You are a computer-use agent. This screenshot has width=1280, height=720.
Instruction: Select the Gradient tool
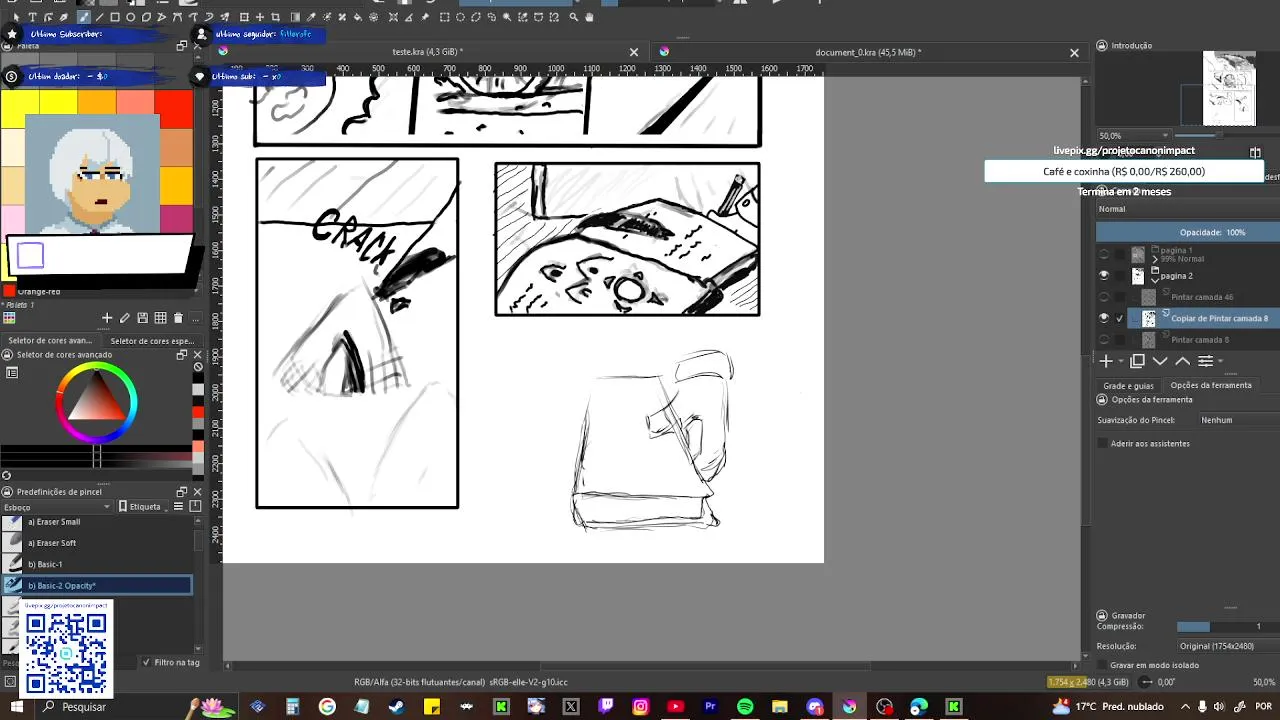tap(296, 17)
